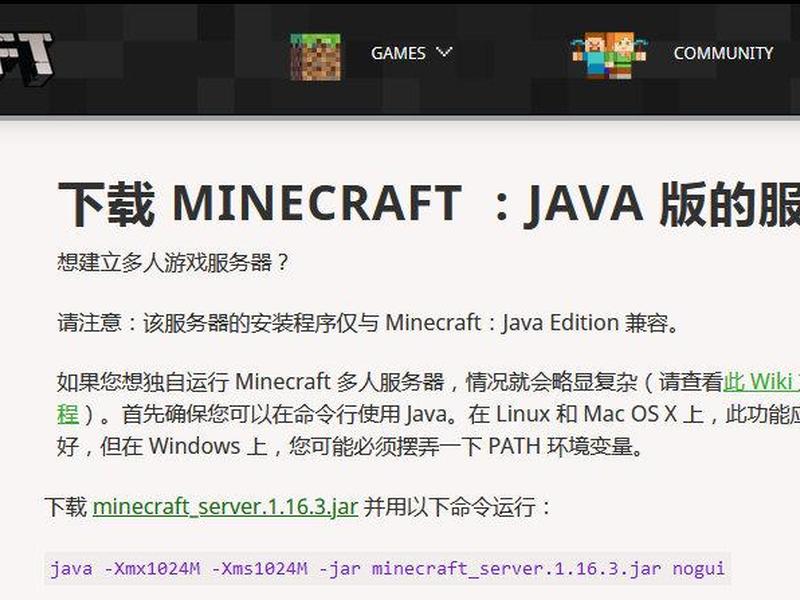Click the text 想建立多人游戏服务器？
This screenshot has width=800, height=600.
coord(173,263)
